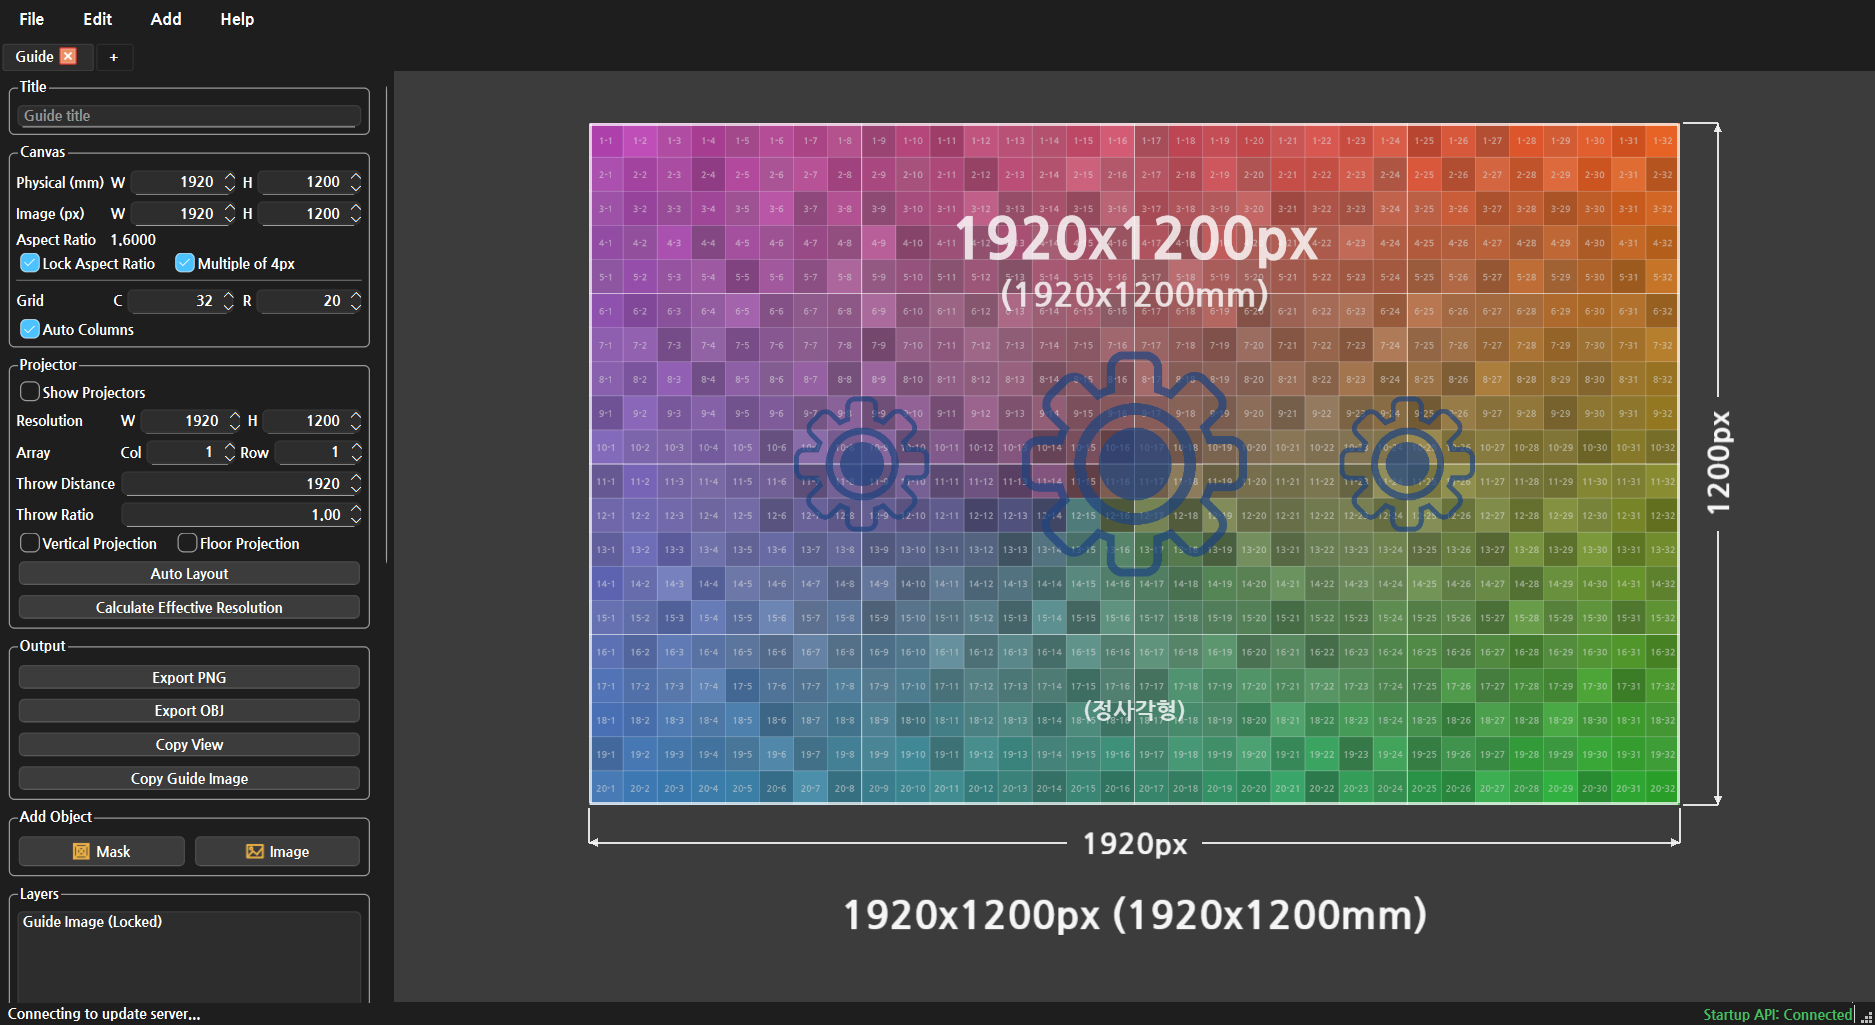This screenshot has height=1025, width=1875.
Task: Click grid cell 20-1 on canvas
Action: 606,788
